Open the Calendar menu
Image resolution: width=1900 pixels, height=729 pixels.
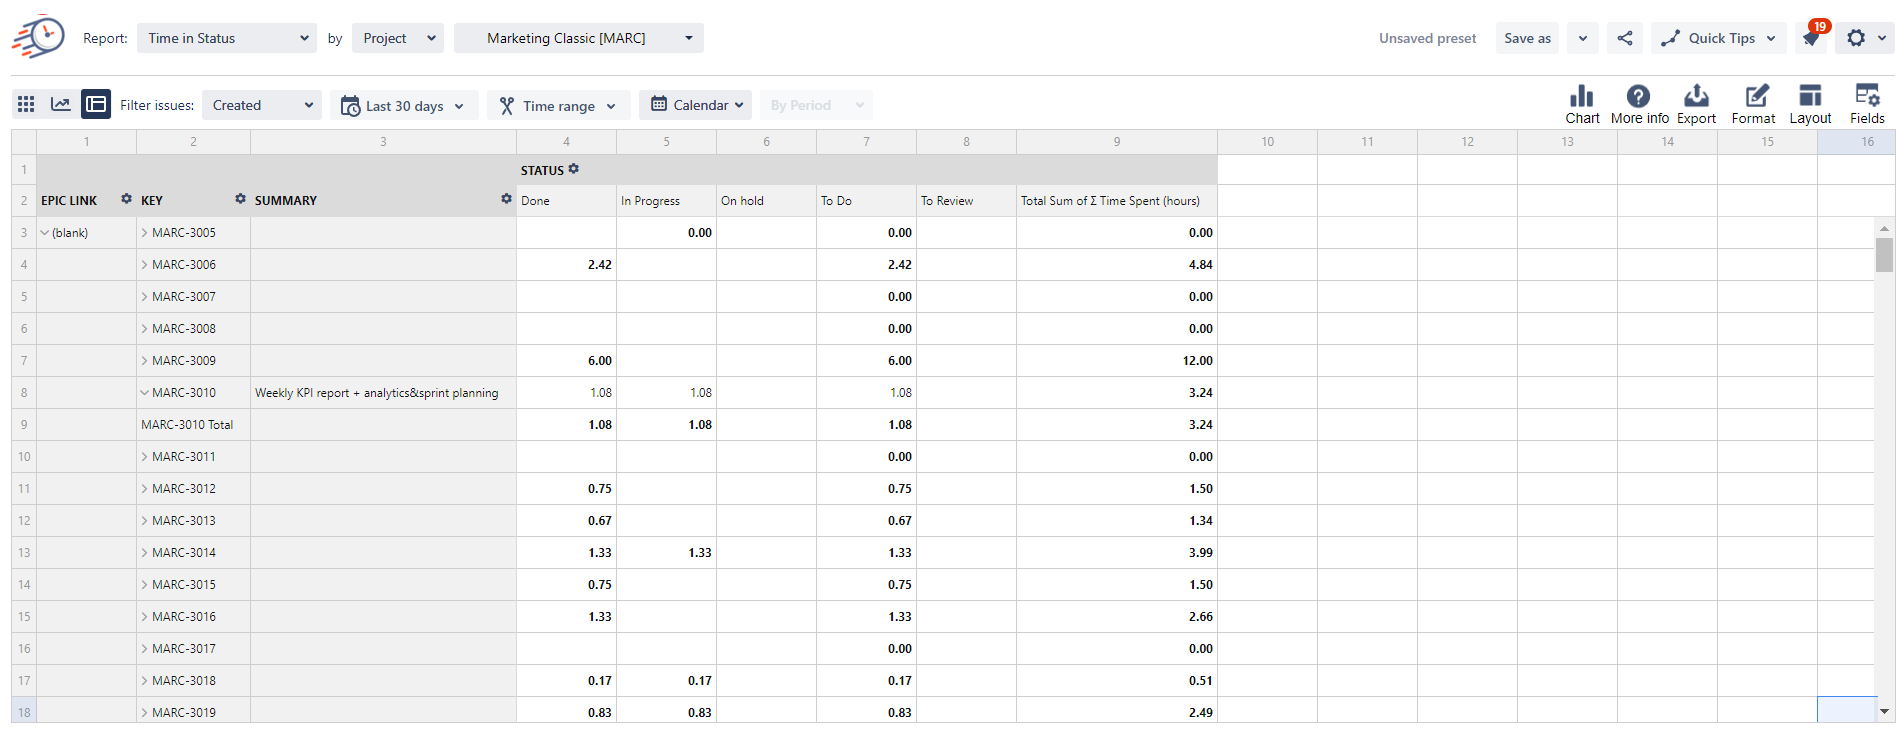coord(696,105)
